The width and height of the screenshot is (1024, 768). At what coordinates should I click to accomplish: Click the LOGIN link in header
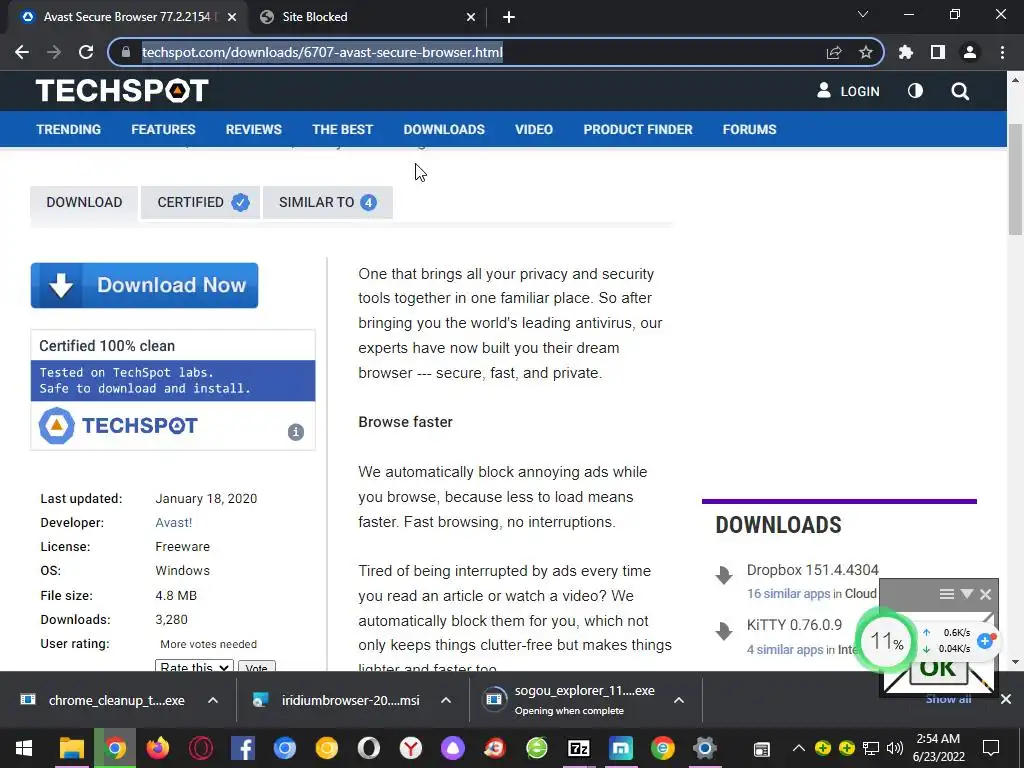[x=848, y=91]
